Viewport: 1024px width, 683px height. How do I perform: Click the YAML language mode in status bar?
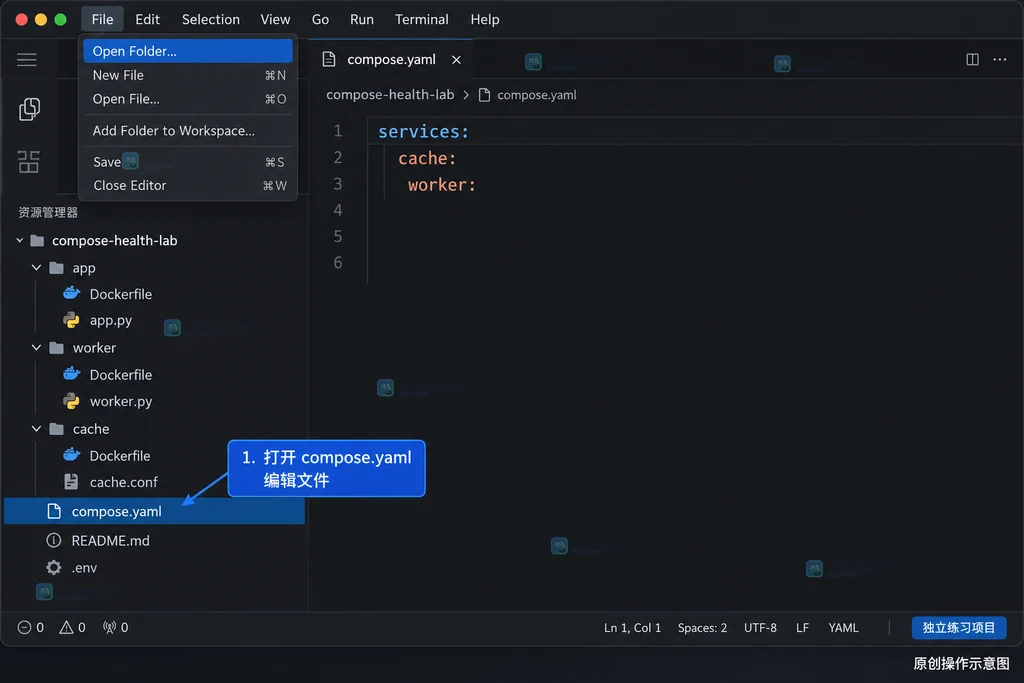coord(843,627)
